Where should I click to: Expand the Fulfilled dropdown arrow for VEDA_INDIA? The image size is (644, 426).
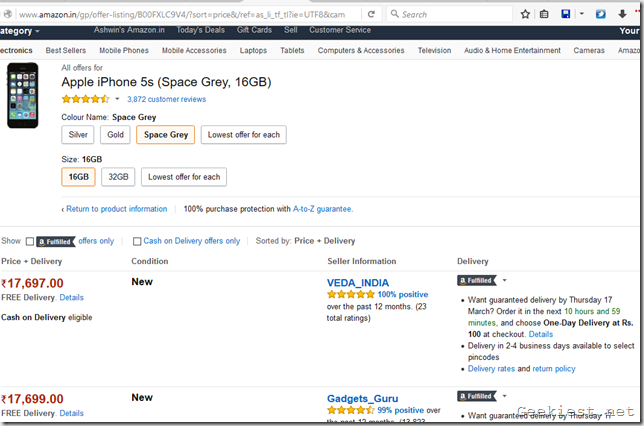tap(505, 281)
